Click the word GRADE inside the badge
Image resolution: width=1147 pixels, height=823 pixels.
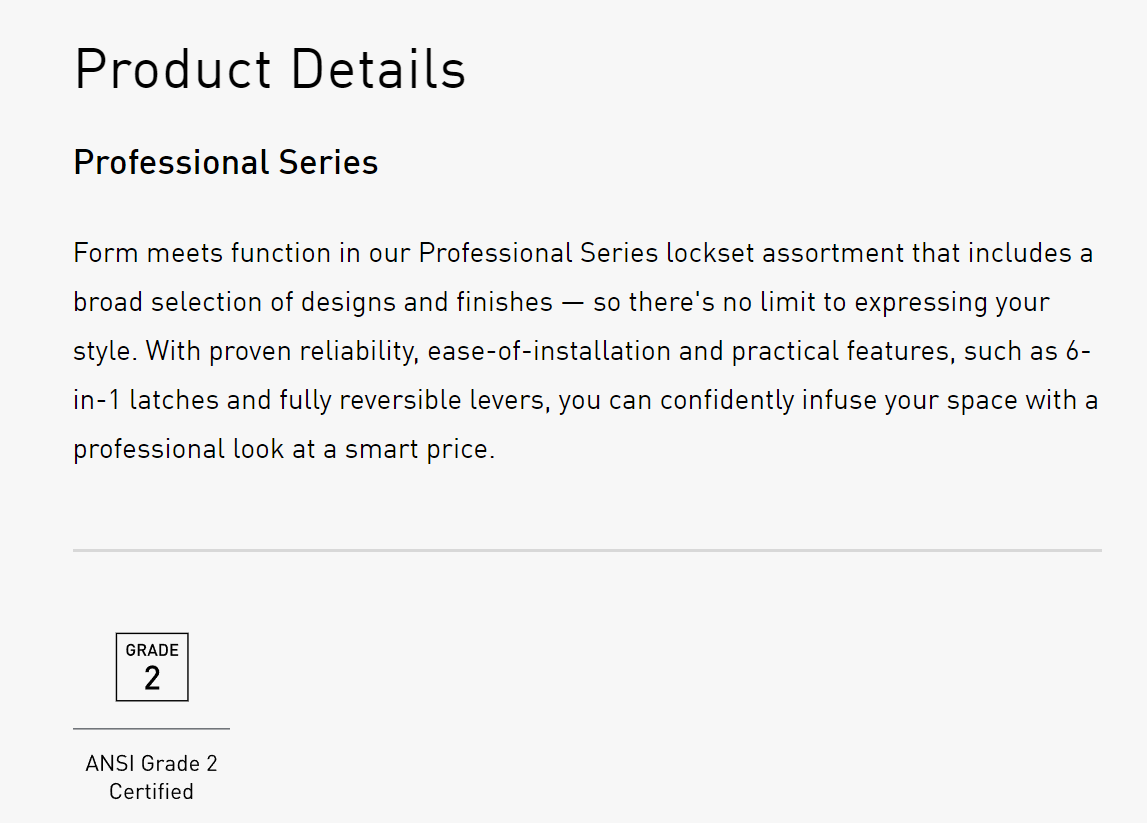point(152,650)
